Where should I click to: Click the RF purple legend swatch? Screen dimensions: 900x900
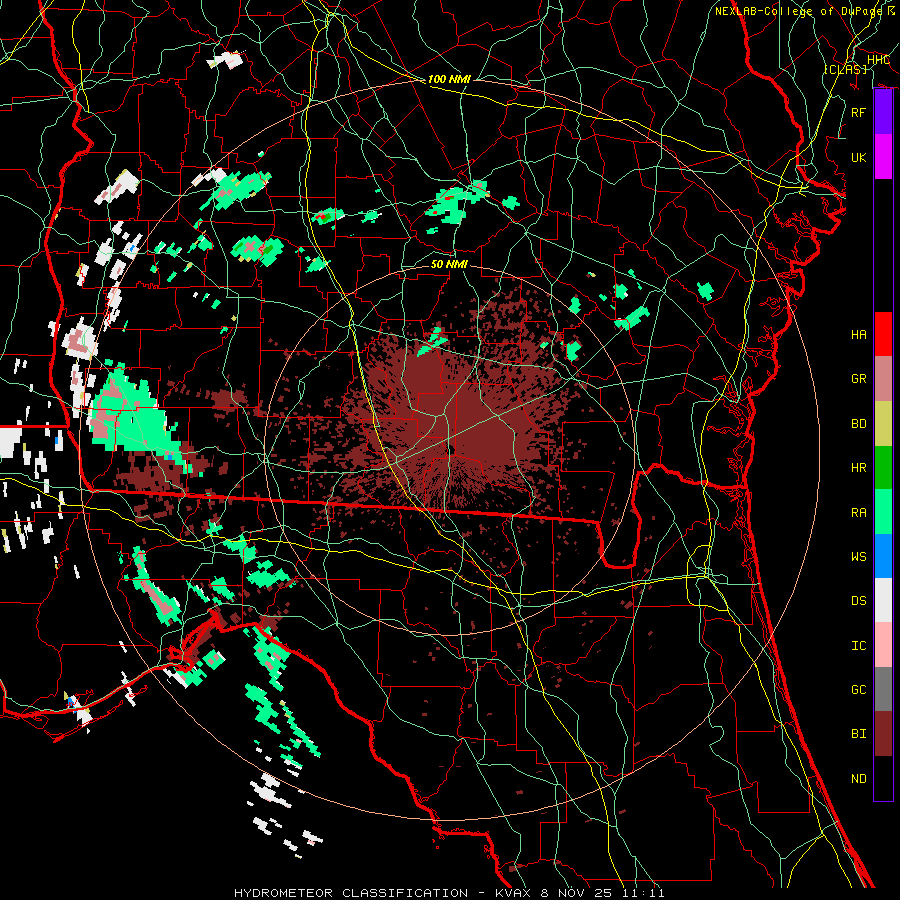coord(883,112)
